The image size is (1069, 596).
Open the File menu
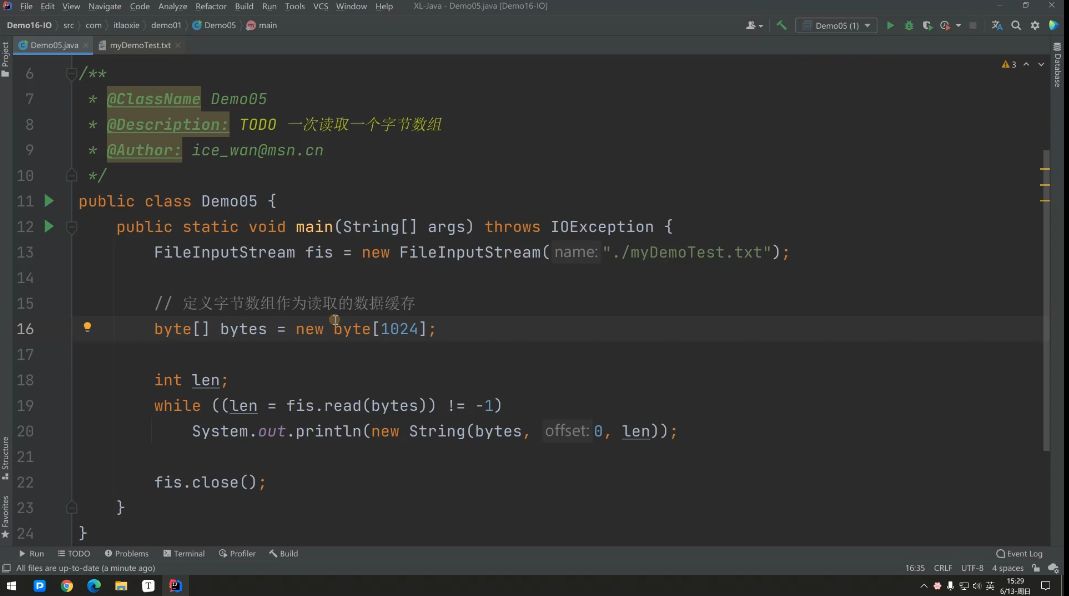[x=27, y=6]
